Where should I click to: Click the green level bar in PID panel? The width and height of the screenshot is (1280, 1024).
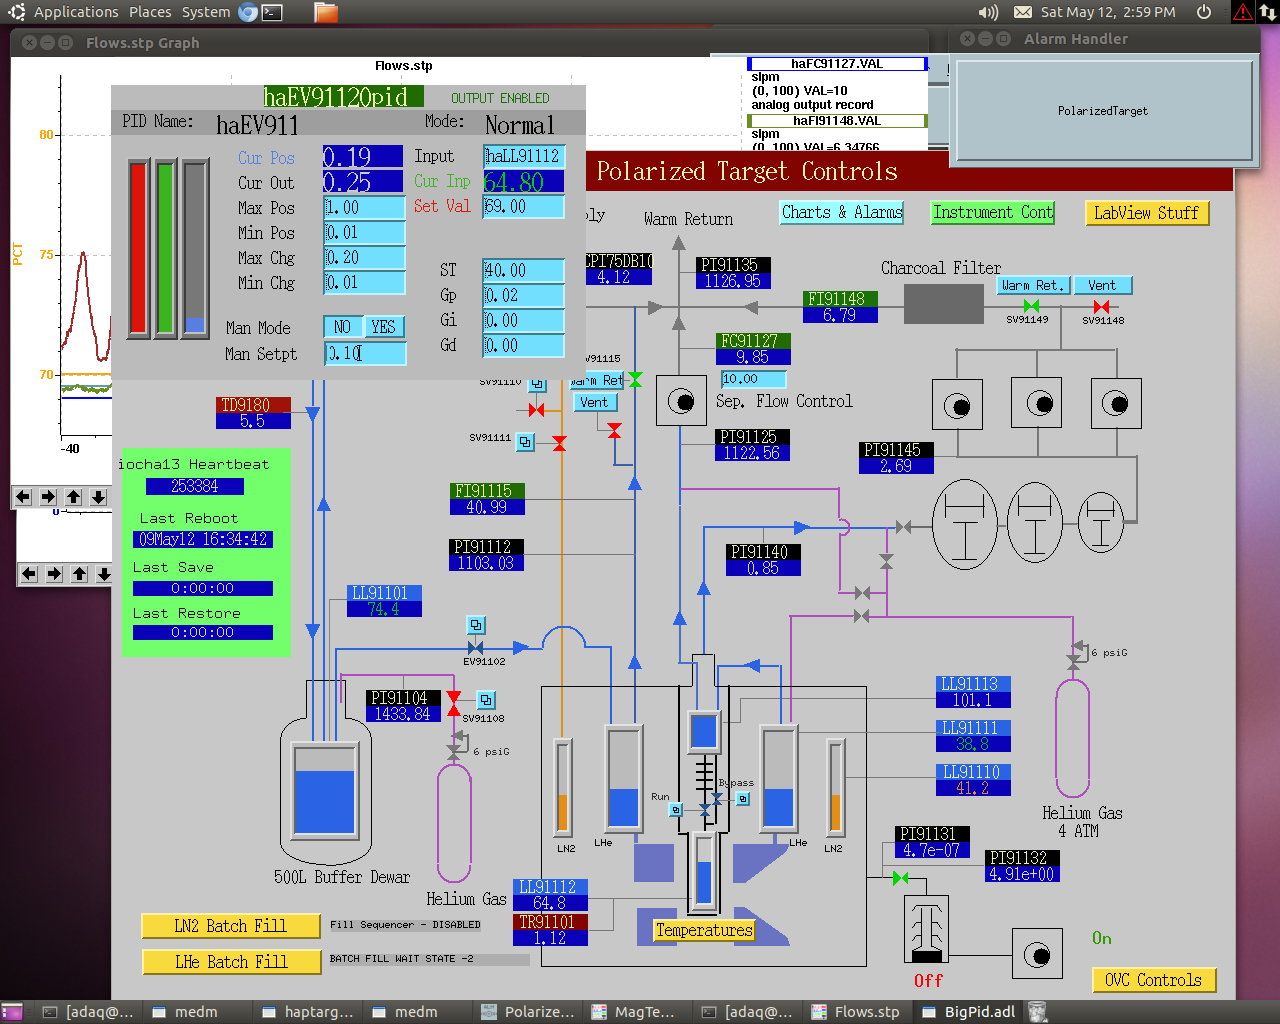click(x=166, y=248)
